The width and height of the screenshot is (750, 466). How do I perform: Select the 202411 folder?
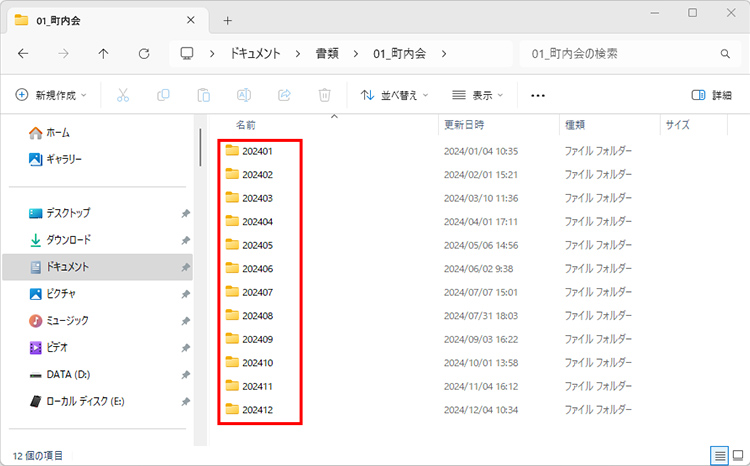point(249,386)
